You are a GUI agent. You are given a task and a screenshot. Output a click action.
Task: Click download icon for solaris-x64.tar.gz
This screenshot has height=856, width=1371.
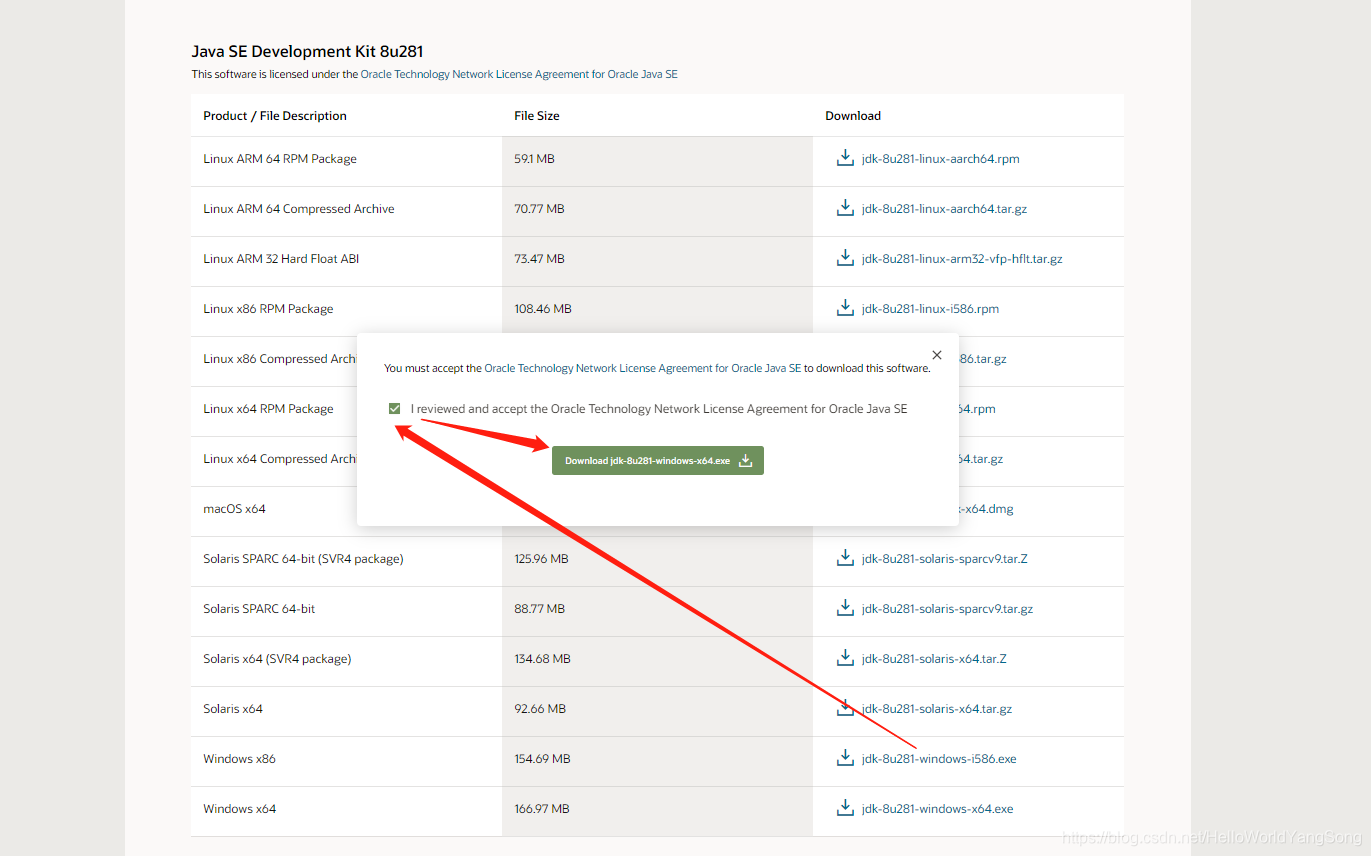coord(845,708)
